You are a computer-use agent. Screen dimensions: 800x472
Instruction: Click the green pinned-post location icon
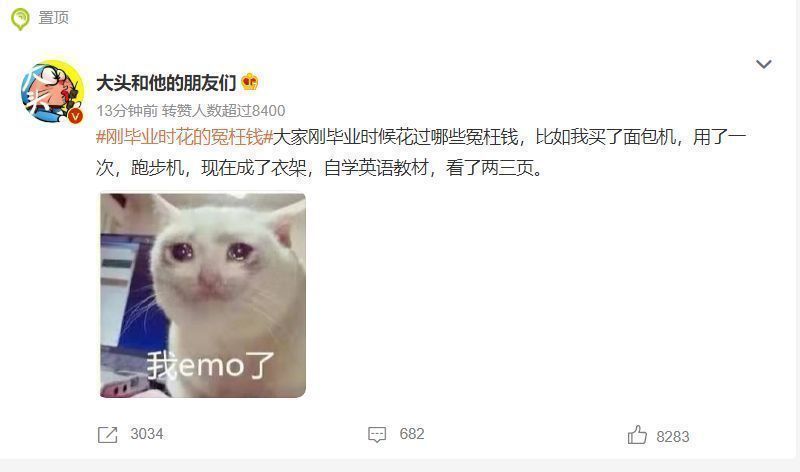click(x=20, y=19)
